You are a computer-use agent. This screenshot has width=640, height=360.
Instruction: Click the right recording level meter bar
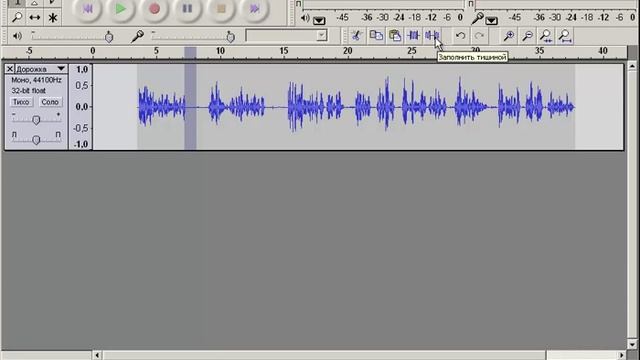point(557,4)
